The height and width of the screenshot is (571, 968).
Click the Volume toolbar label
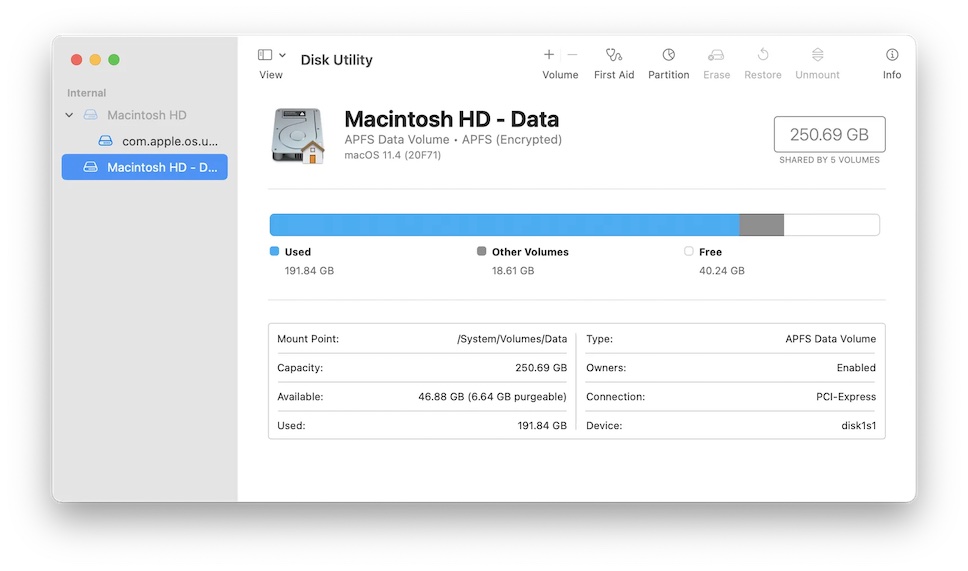[560, 75]
